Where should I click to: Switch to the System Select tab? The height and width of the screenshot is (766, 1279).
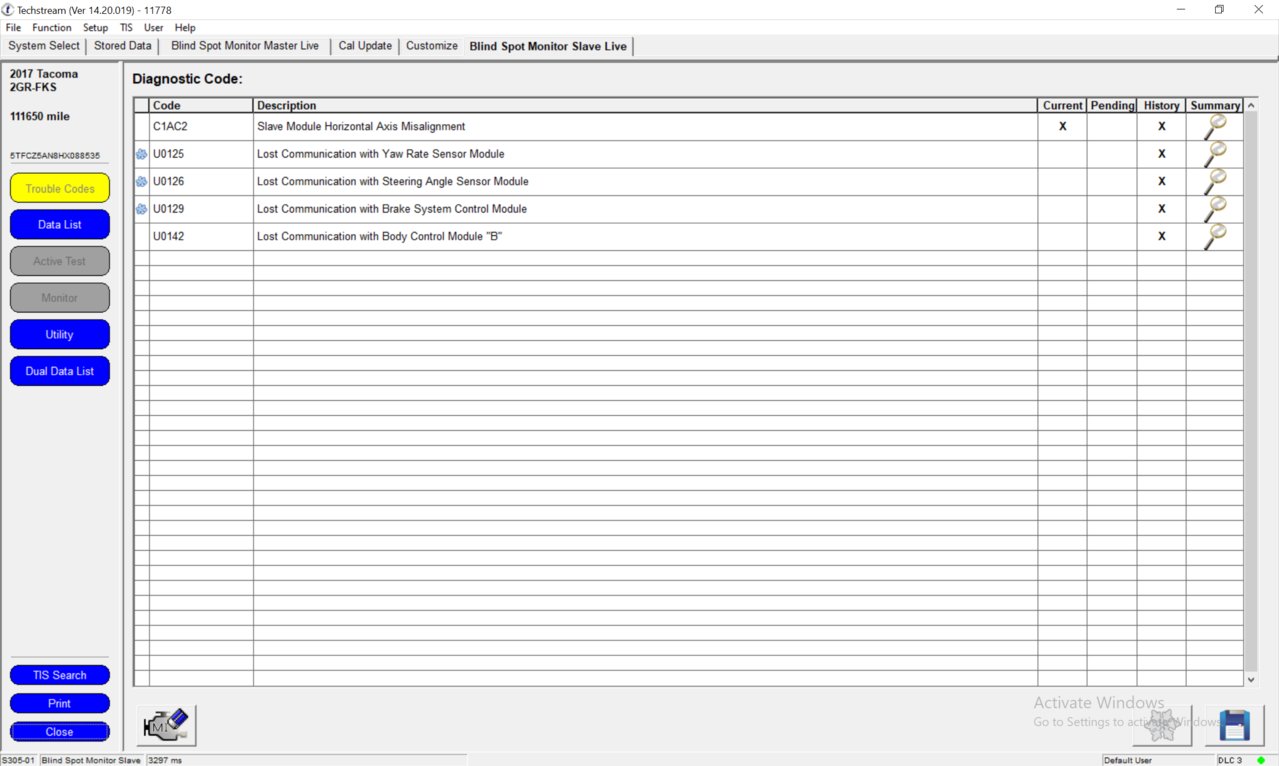click(44, 46)
